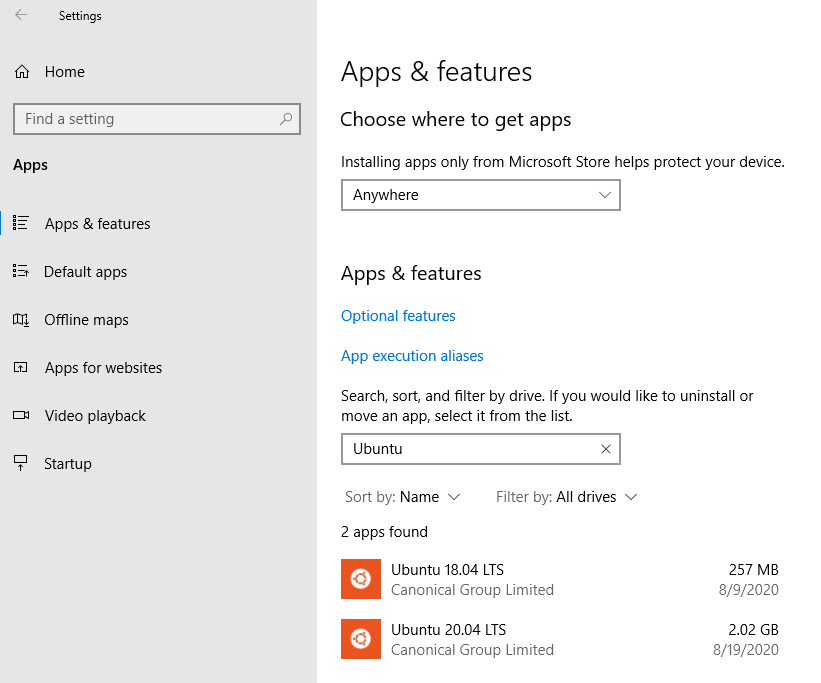Click the 8/9/2020 install date
The image size is (821, 683).
click(749, 590)
